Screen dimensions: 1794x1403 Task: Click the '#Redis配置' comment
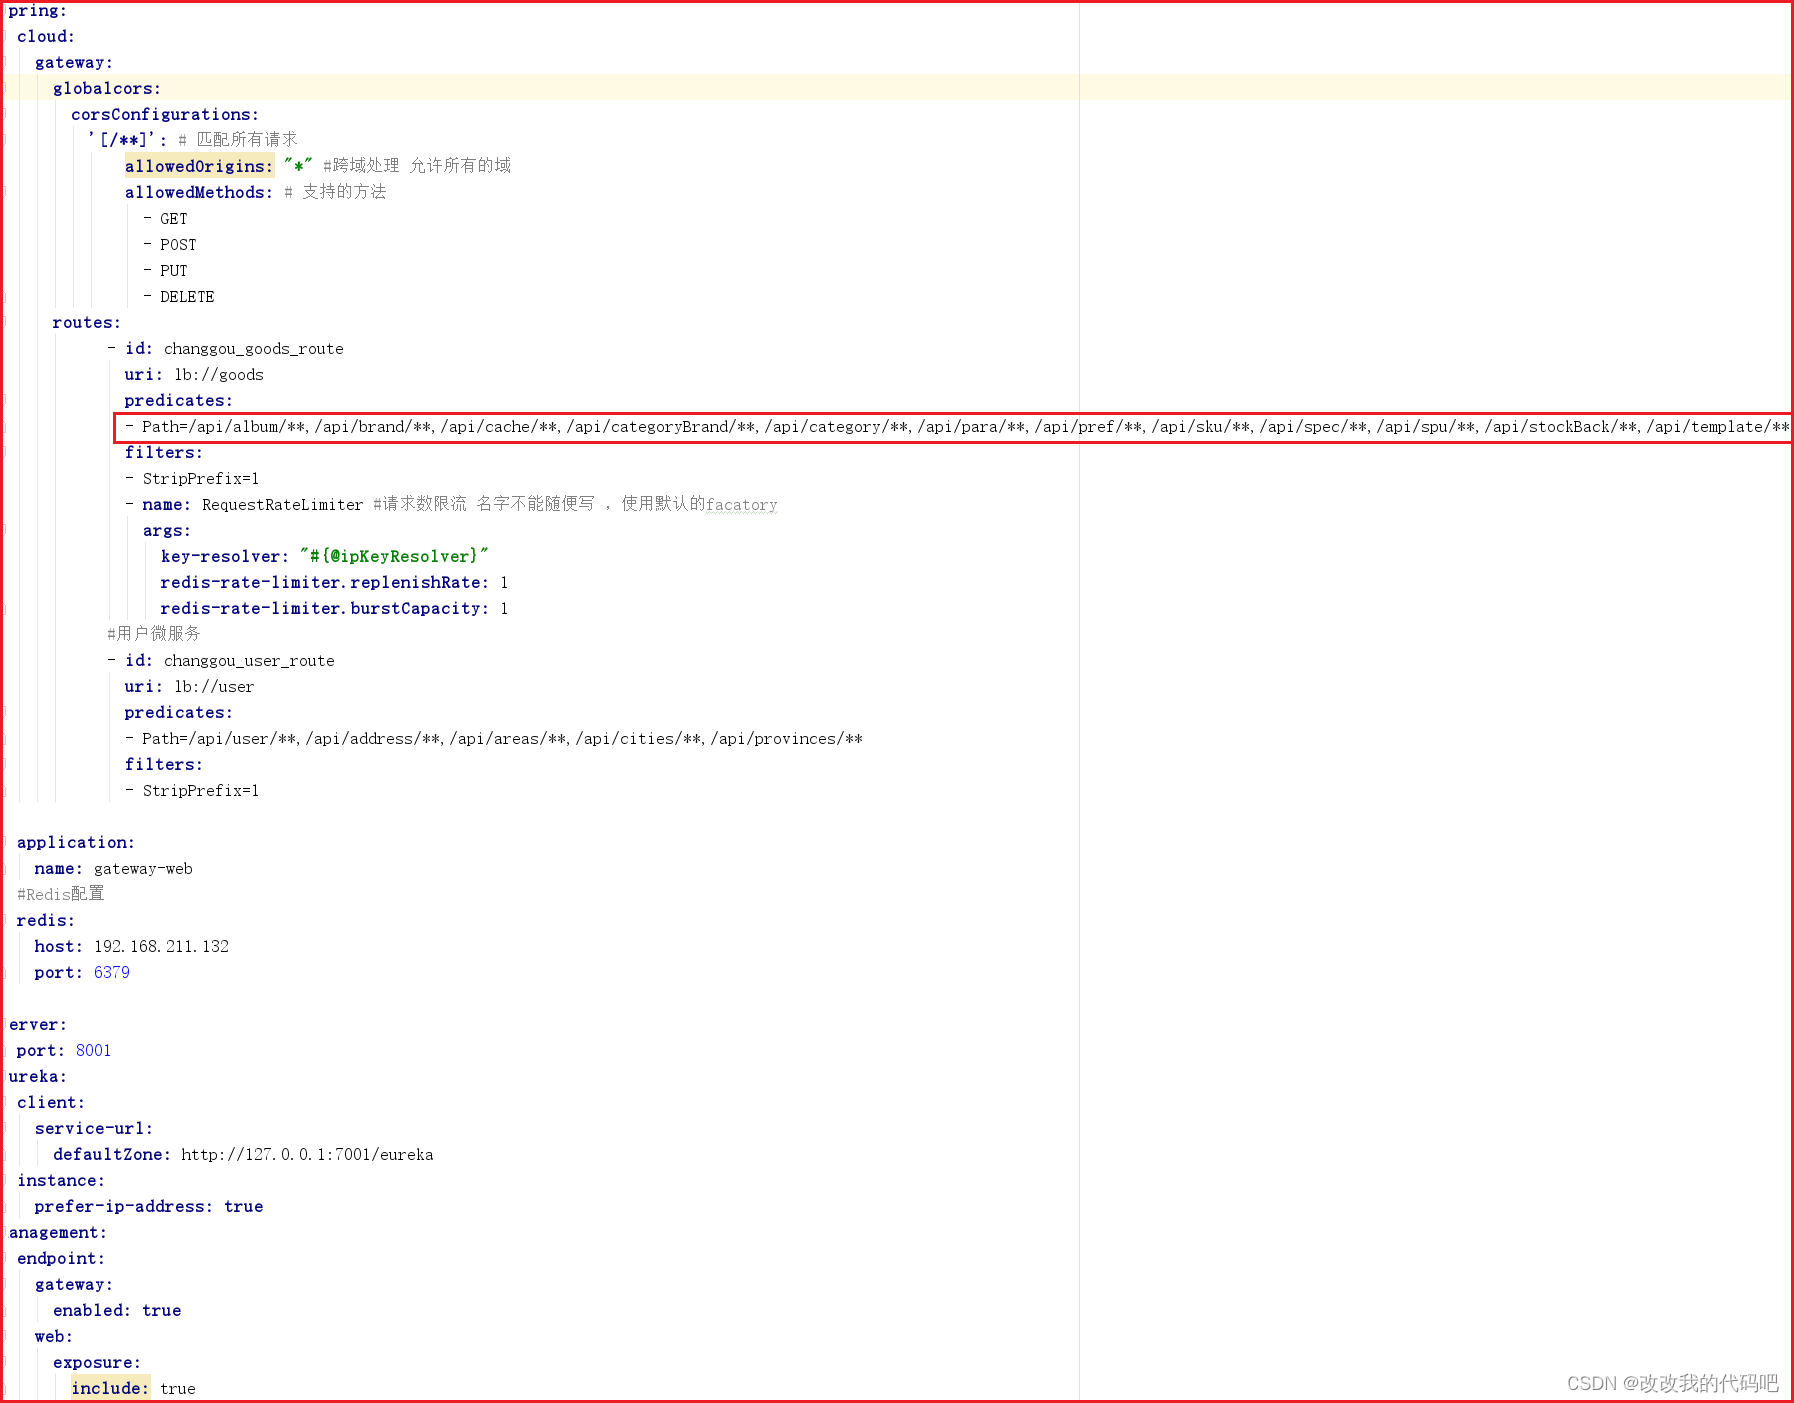pos(60,894)
